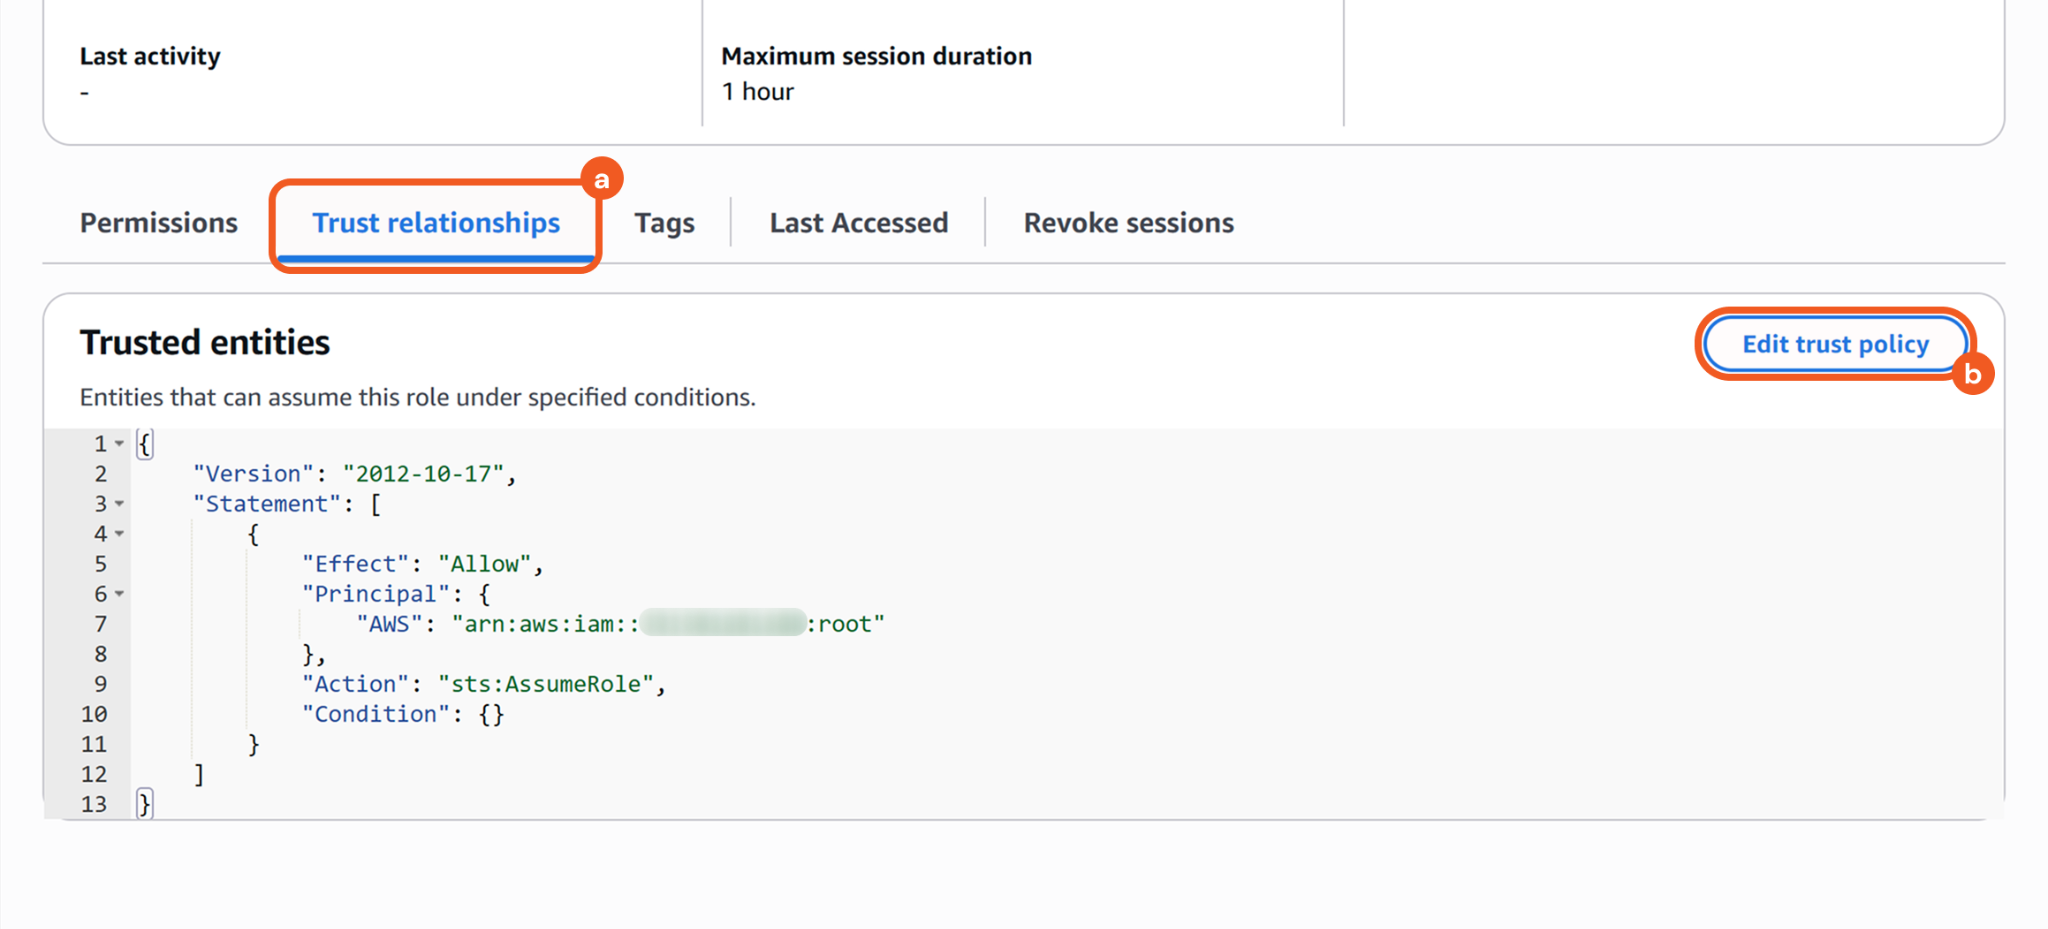Collapse the fold arrow on line 1
The width and height of the screenshot is (2048, 929).
point(119,443)
